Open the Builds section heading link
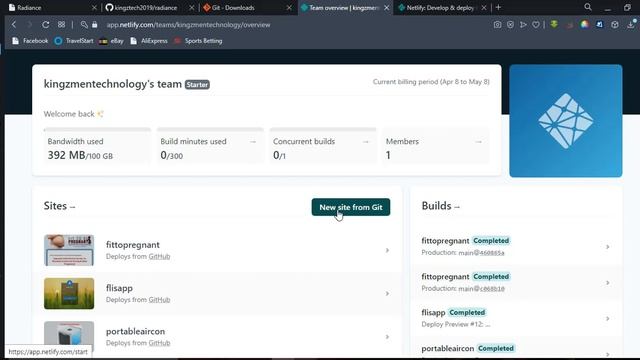The width and height of the screenshot is (640, 360). click(440, 206)
